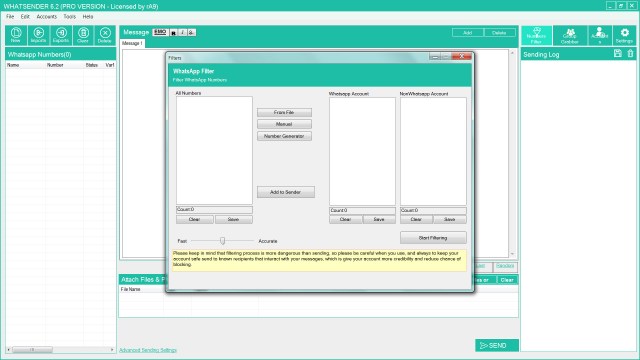Save the All Numbers list
The width and height of the screenshot is (640, 360).
pos(233,220)
